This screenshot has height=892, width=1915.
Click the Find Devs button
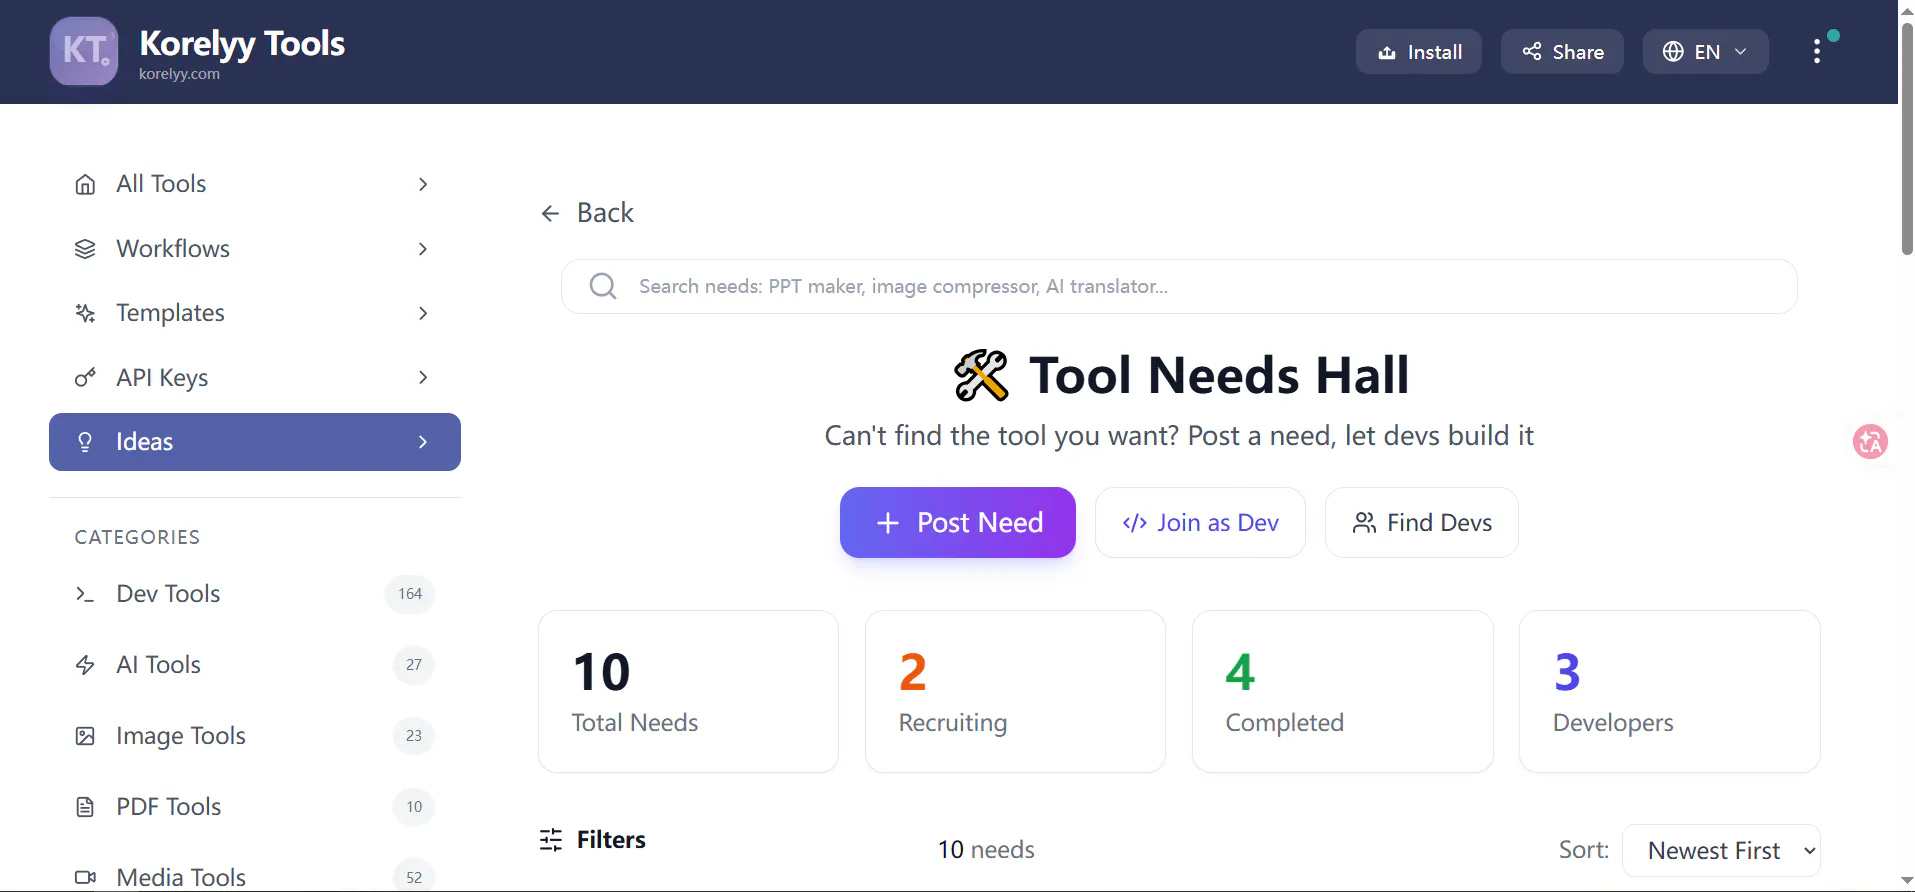pyautogui.click(x=1422, y=522)
